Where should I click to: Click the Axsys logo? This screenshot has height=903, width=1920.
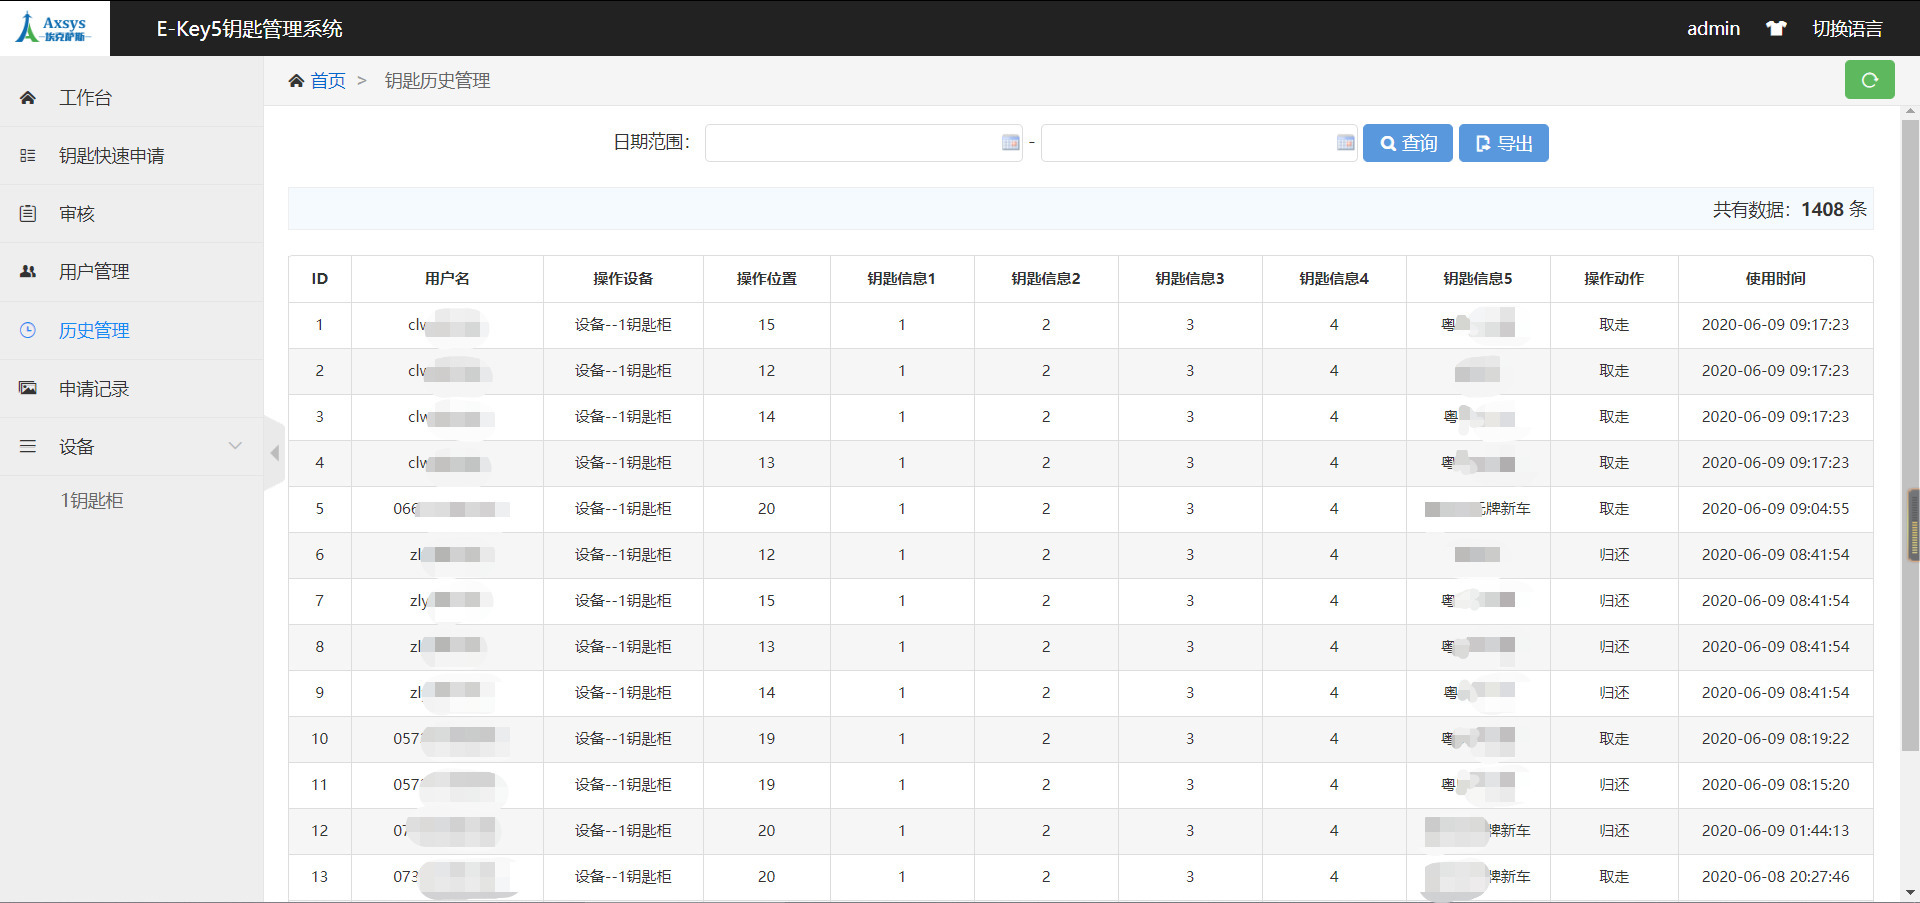(x=54, y=28)
